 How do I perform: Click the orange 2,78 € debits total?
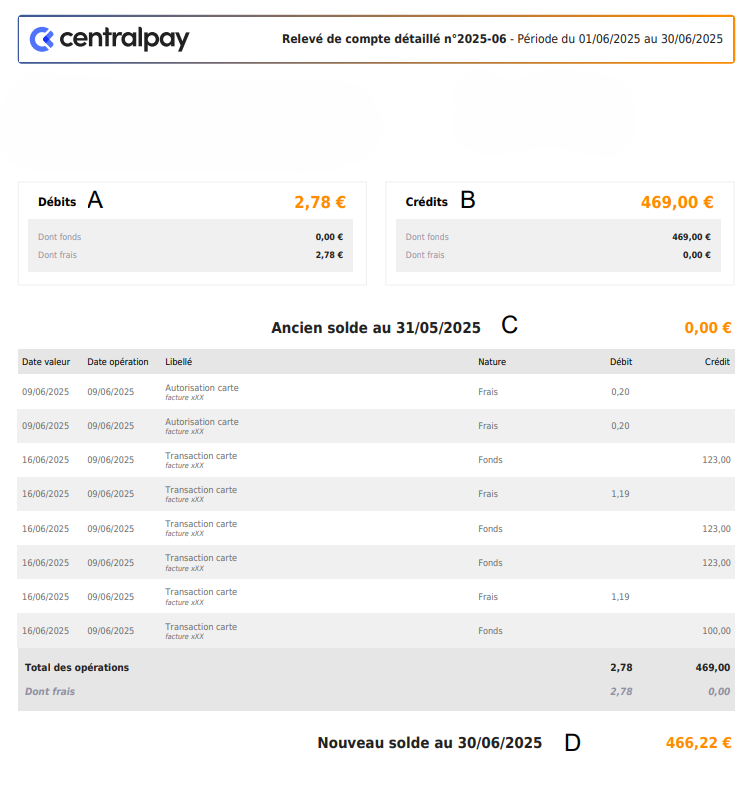(320, 202)
